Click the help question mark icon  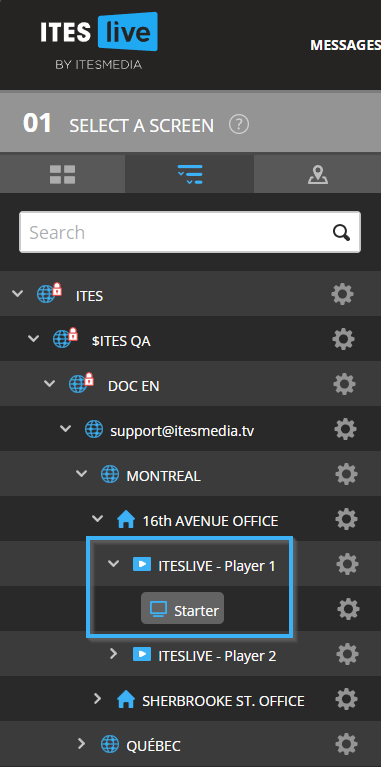(239, 125)
